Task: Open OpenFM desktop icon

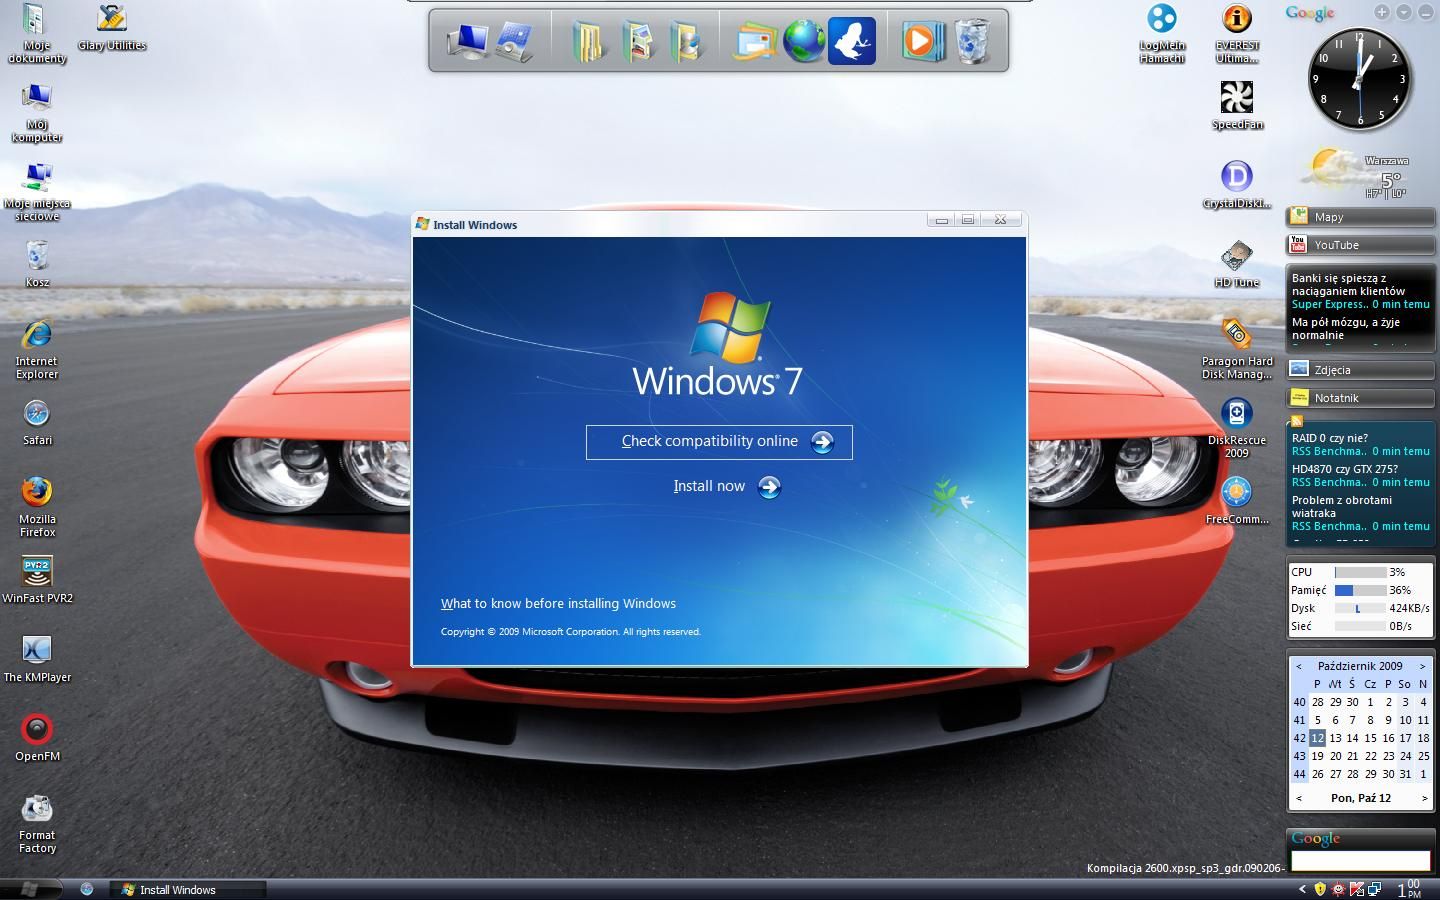Action: [x=37, y=737]
